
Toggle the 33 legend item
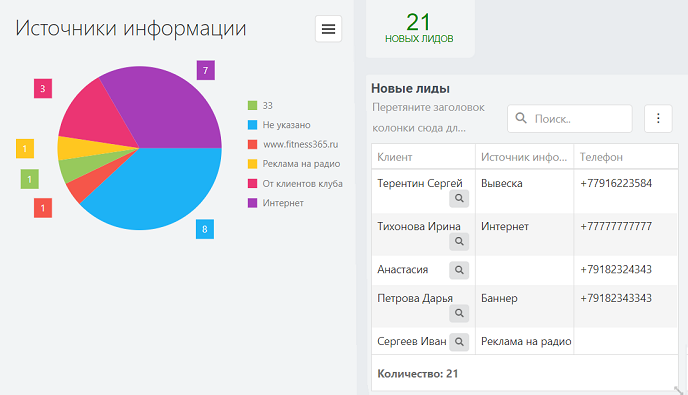click(260, 105)
